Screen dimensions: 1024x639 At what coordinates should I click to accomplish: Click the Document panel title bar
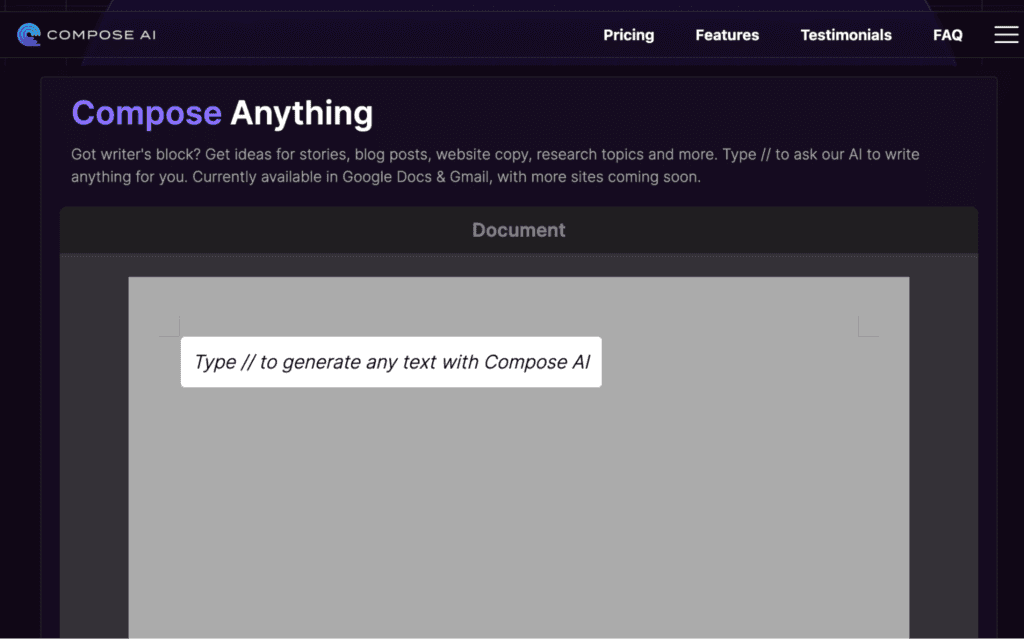tap(518, 229)
